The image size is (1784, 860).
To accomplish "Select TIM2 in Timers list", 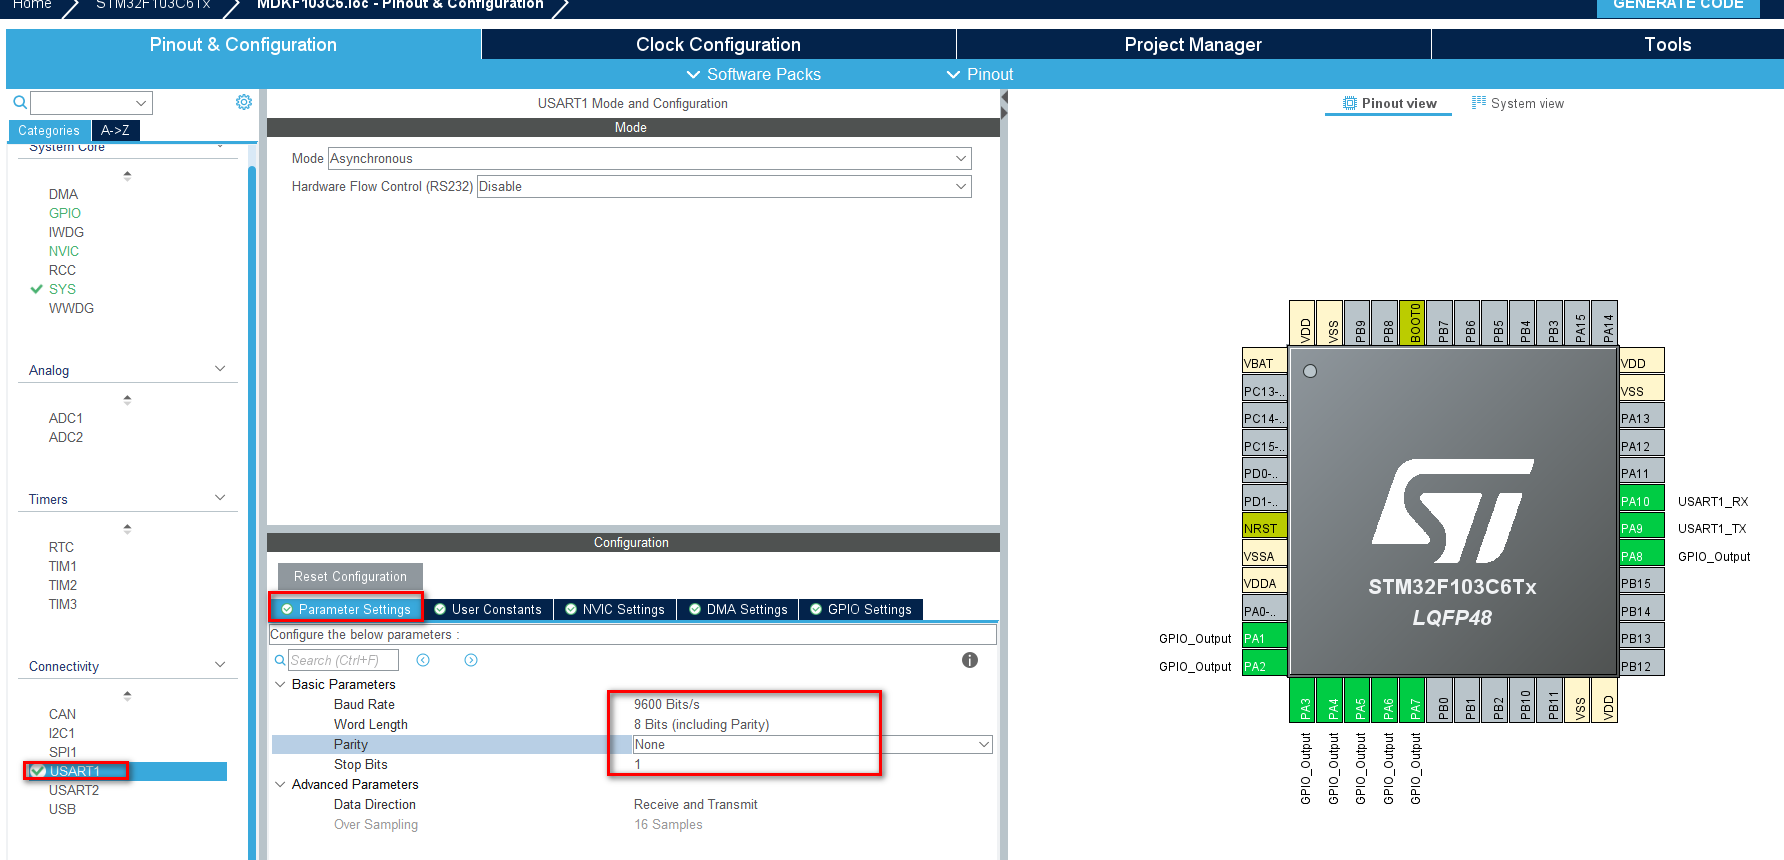I will [63, 585].
